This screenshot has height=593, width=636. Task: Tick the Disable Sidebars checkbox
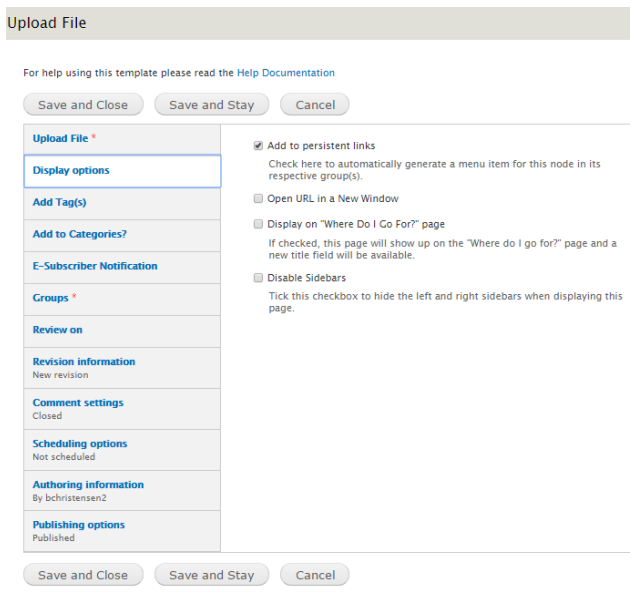[258, 278]
